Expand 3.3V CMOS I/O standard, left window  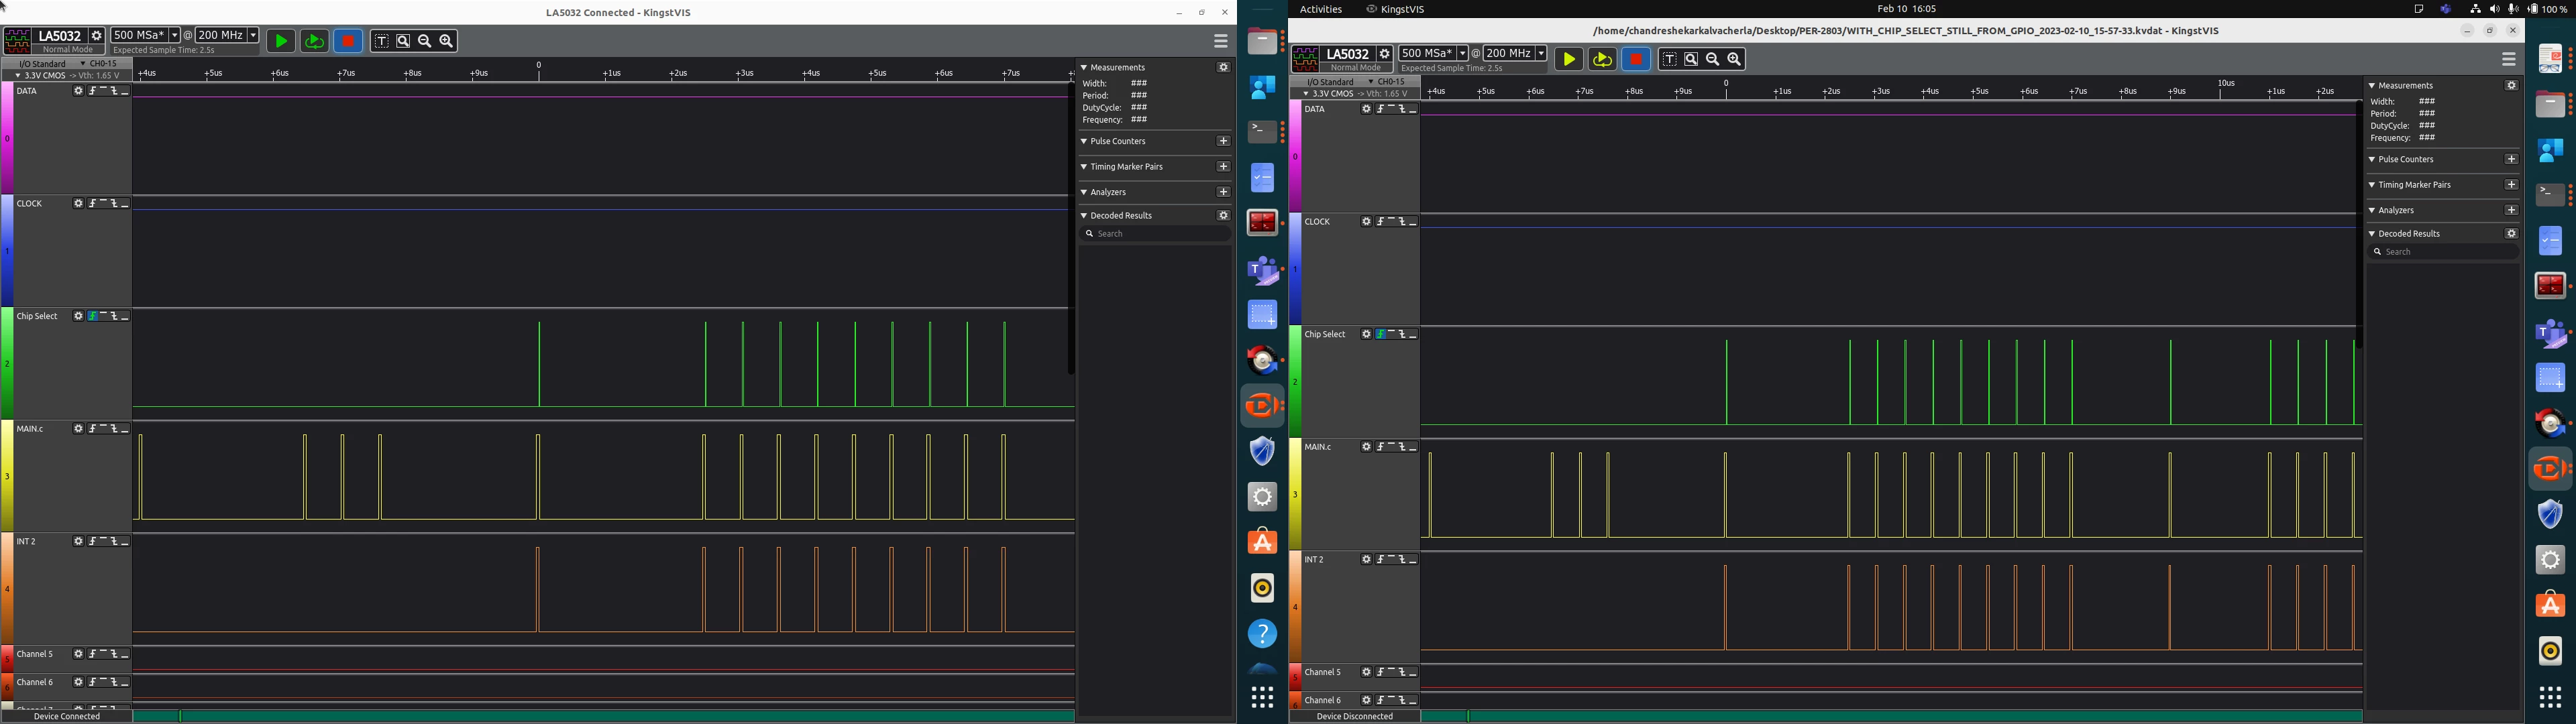pos(67,75)
